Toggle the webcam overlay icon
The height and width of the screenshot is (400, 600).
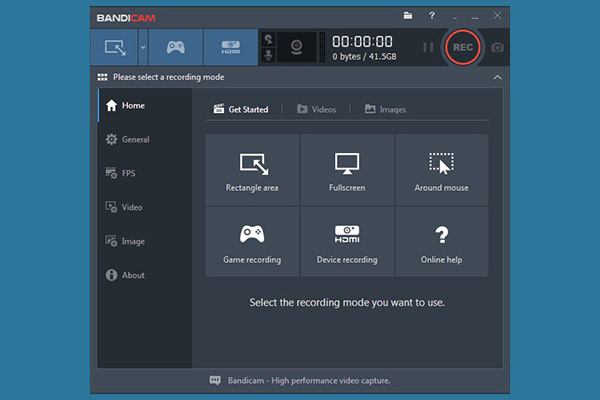tap(297, 47)
